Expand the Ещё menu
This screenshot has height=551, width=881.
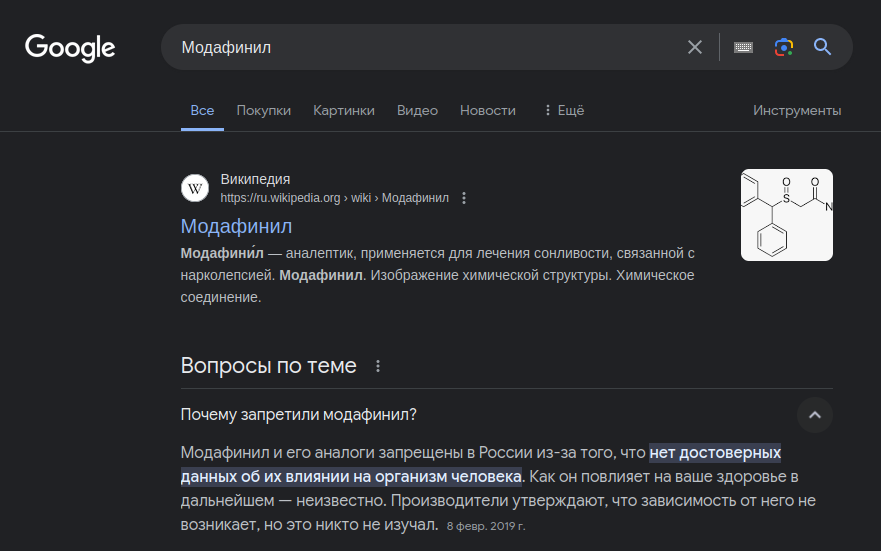pyautogui.click(x=564, y=111)
